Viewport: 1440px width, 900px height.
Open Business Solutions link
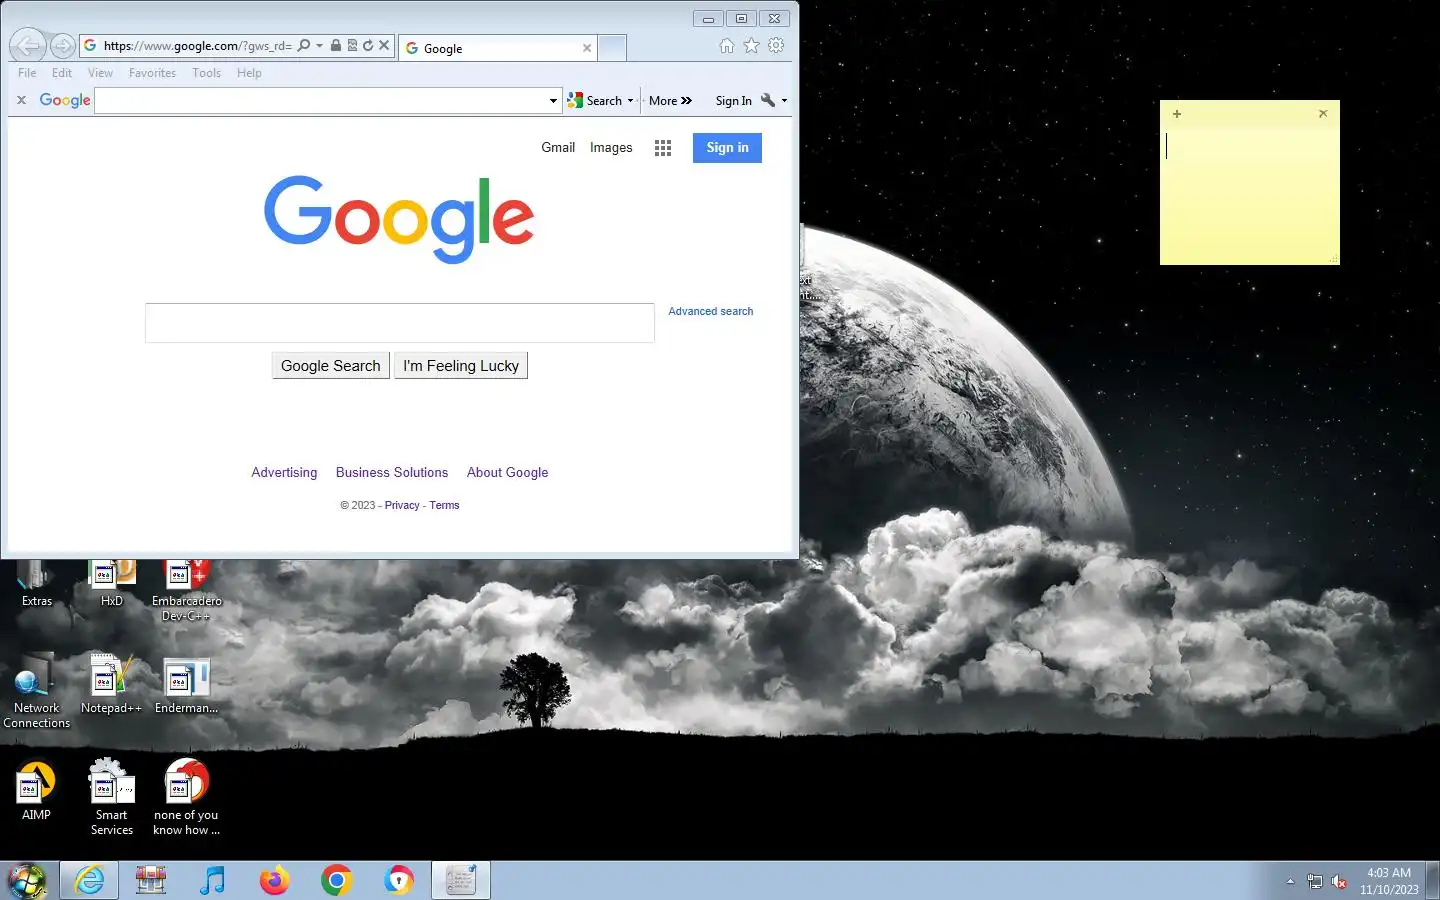click(x=392, y=472)
